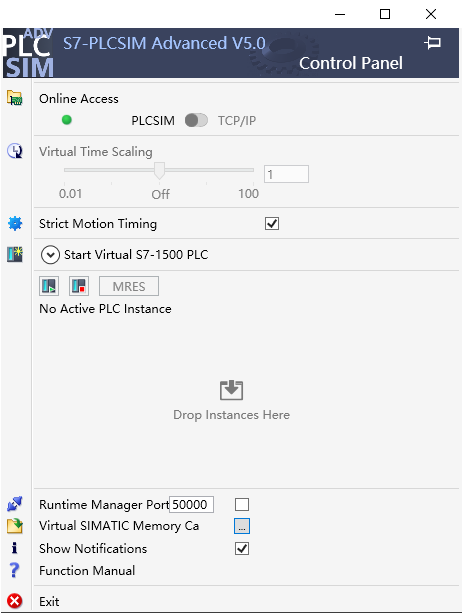
Task: Click the Start Virtual PLC sidebar icon
Action: click(x=15, y=254)
